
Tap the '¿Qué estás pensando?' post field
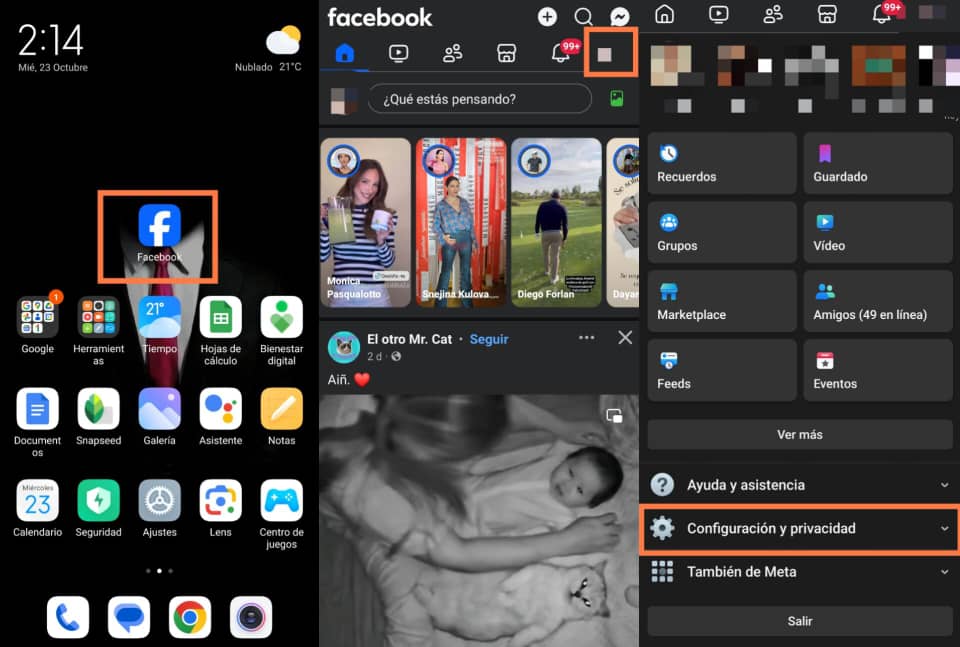coord(480,99)
